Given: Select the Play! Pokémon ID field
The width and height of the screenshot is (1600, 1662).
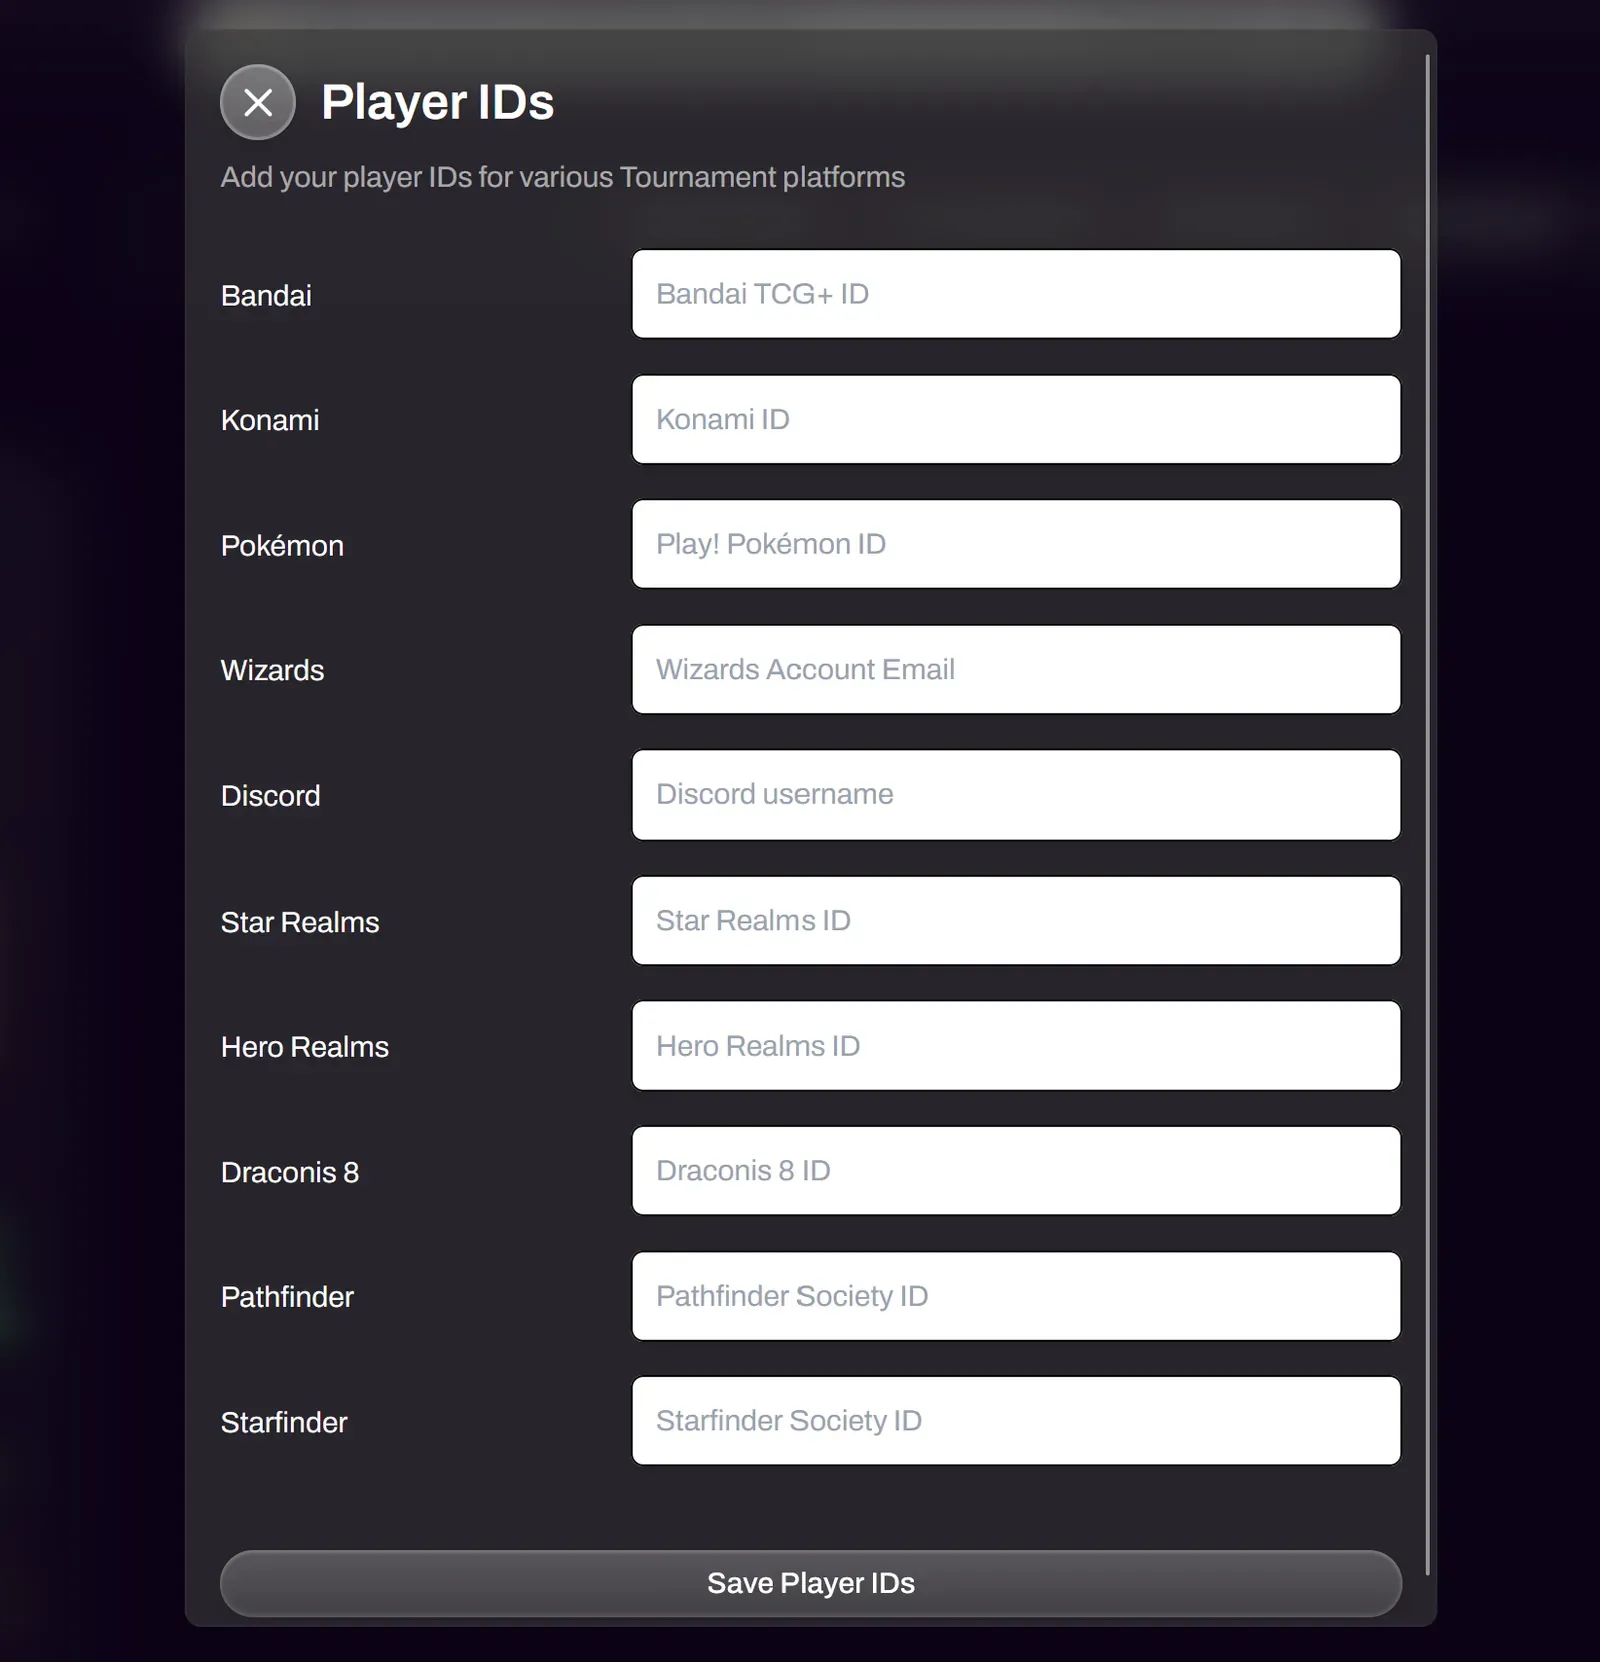Looking at the screenshot, I should tap(1016, 544).
